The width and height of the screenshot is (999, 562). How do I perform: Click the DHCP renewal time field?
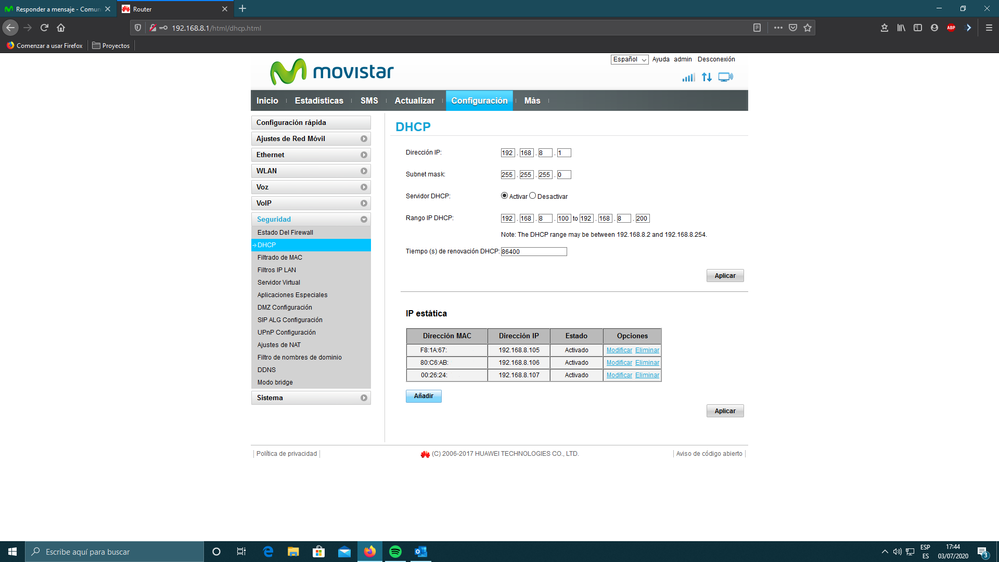[x=534, y=252]
